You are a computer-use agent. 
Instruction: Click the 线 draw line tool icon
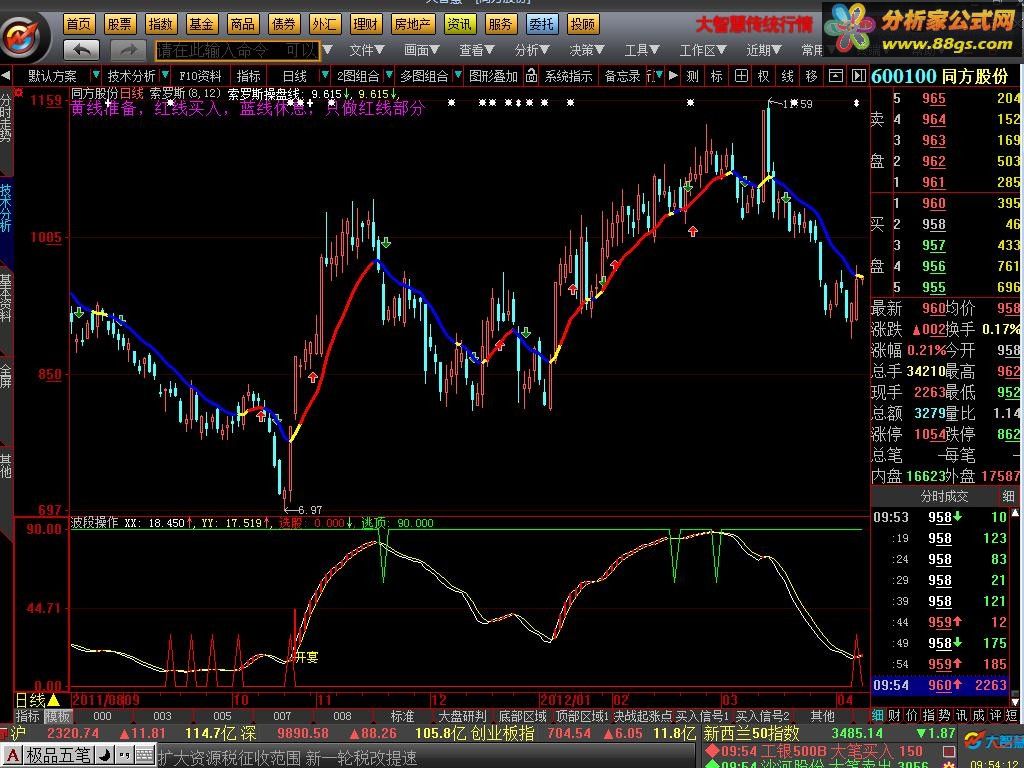[x=788, y=76]
